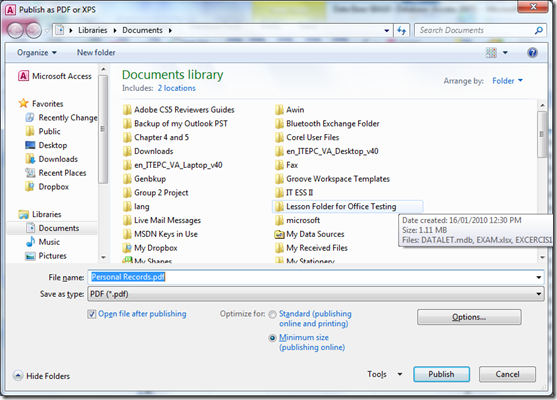Open the 2 locations link
Image resolution: width=557 pixels, height=400 pixels.
click(177, 88)
